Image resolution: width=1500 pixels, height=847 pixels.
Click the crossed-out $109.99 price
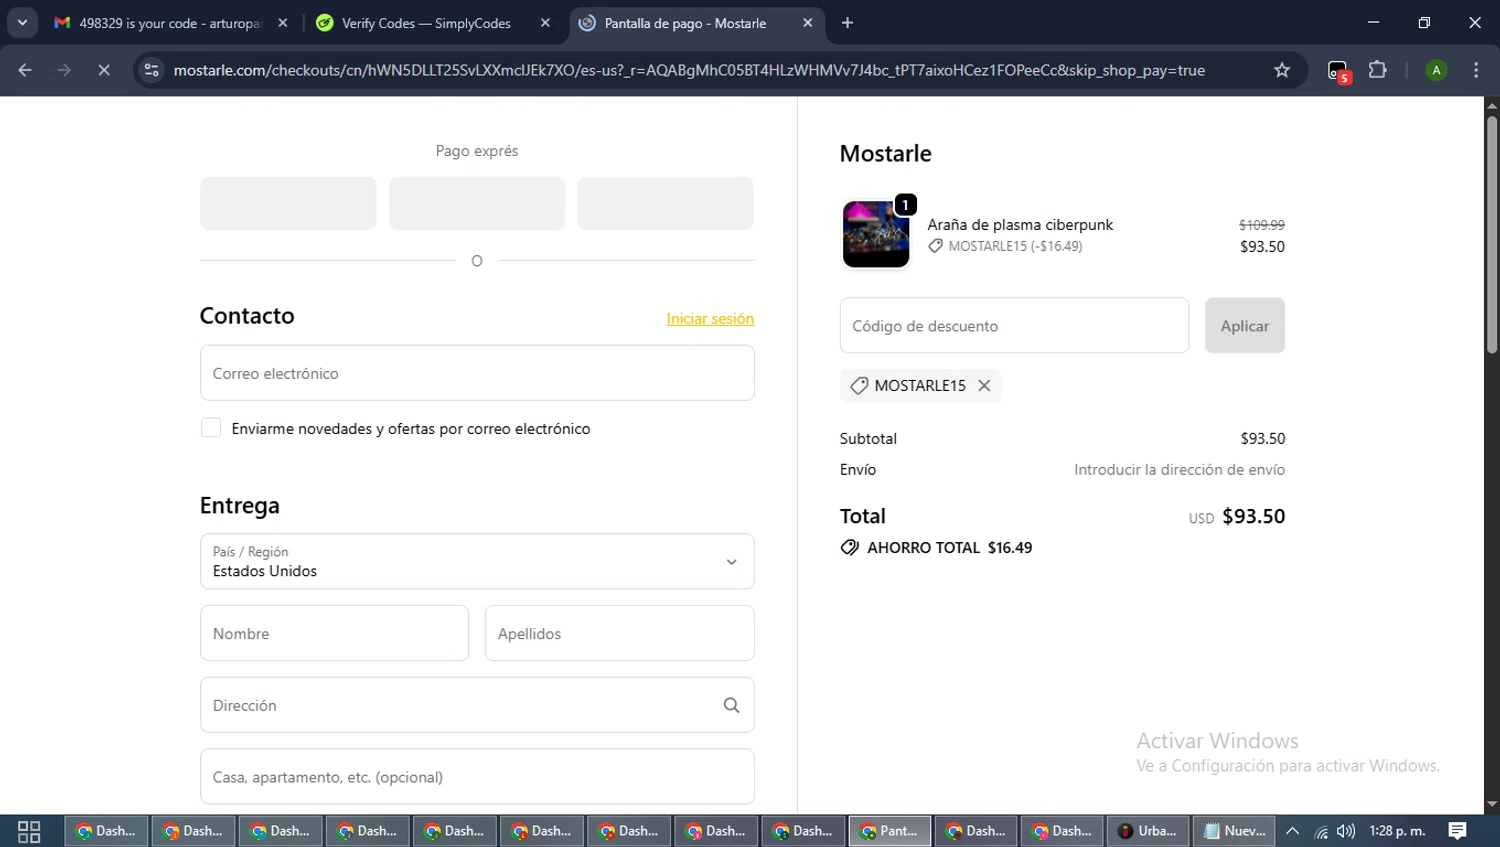pos(1262,225)
